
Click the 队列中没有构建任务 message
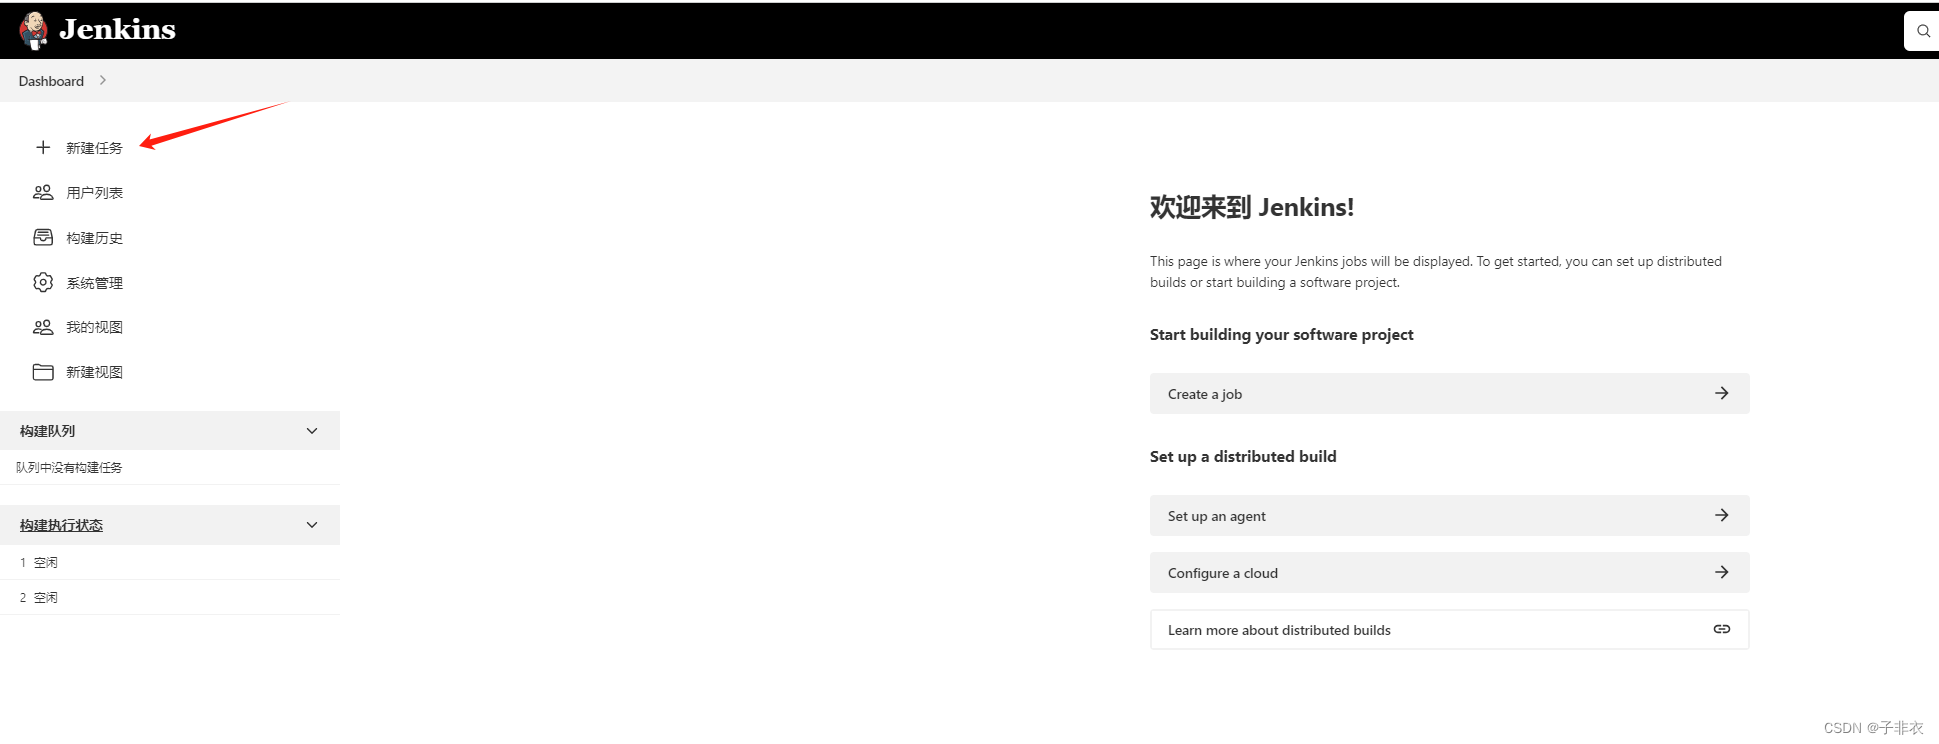click(x=69, y=467)
